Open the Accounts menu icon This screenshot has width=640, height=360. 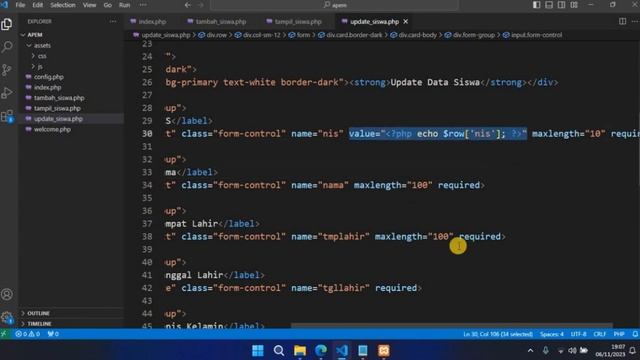(x=7, y=294)
